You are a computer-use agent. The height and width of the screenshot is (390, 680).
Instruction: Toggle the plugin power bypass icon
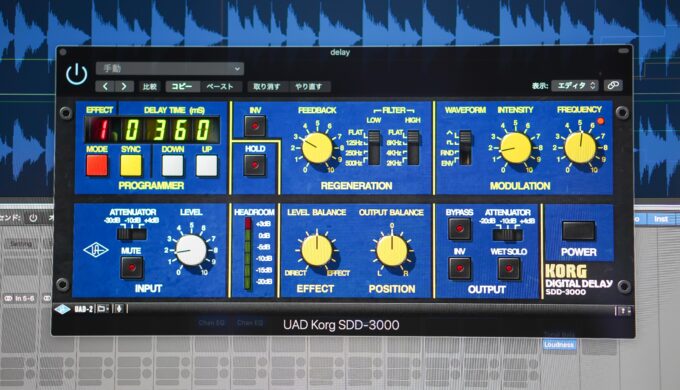click(77, 74)
